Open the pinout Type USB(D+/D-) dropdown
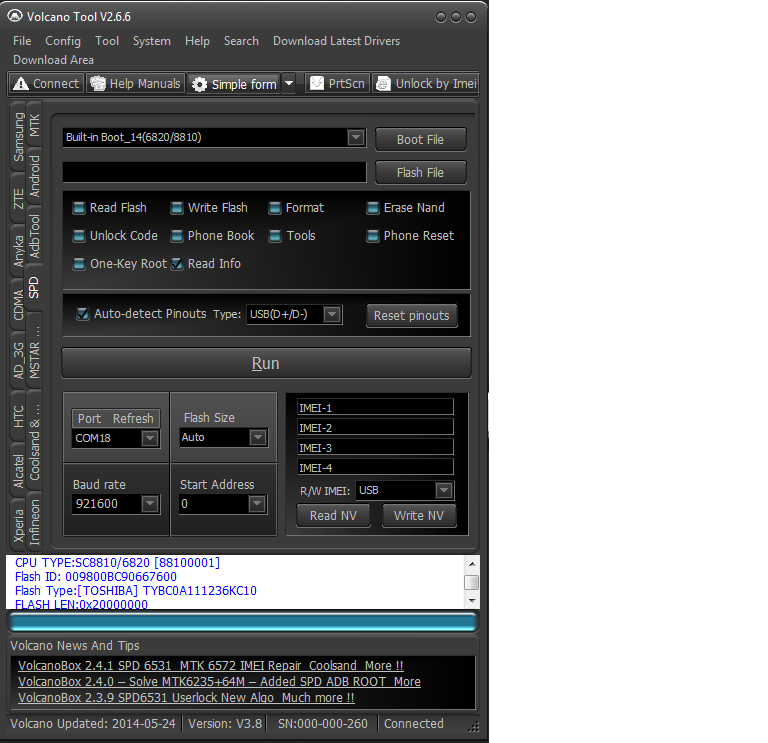This screenshot has width=768, height=743. pyautogui.click(x=333, y=314)
